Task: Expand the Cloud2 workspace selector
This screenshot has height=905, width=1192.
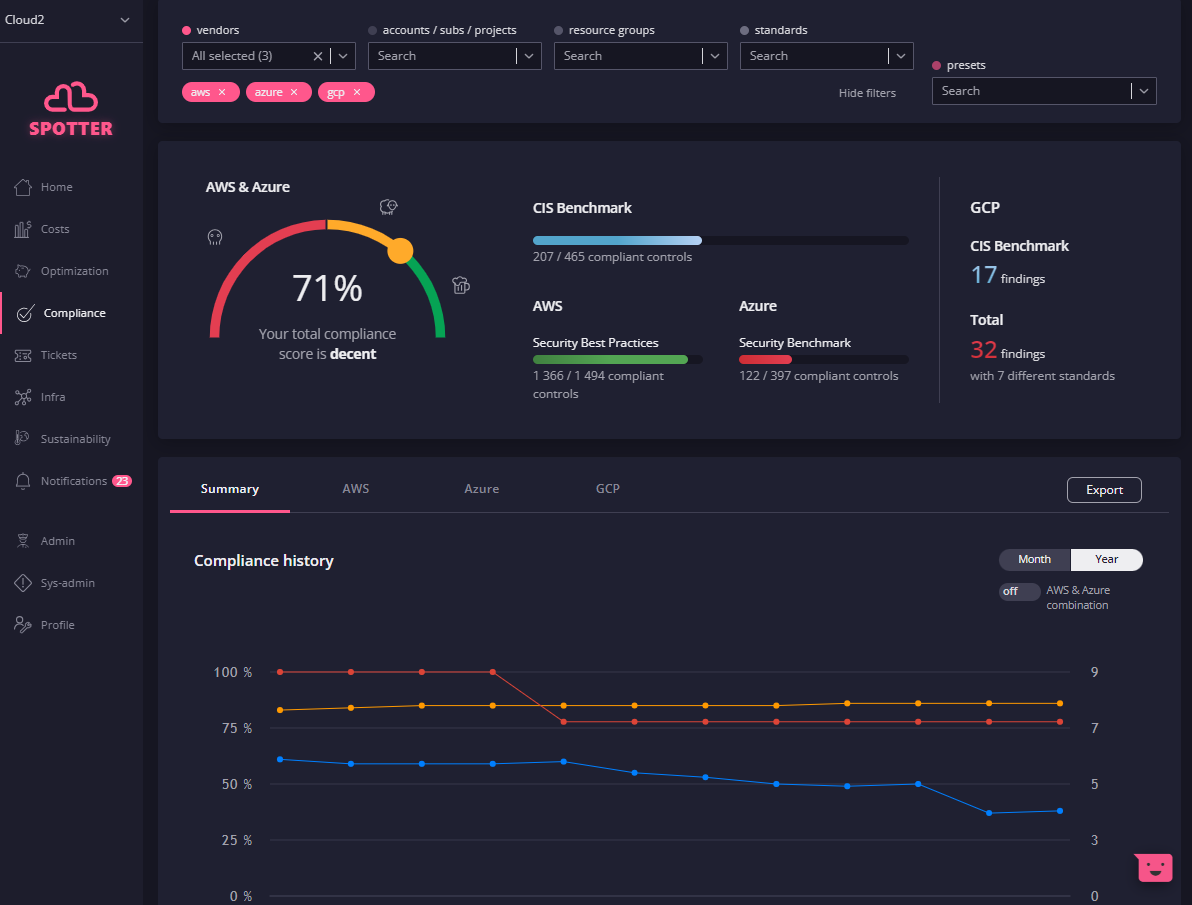Action: click(125, 20)
